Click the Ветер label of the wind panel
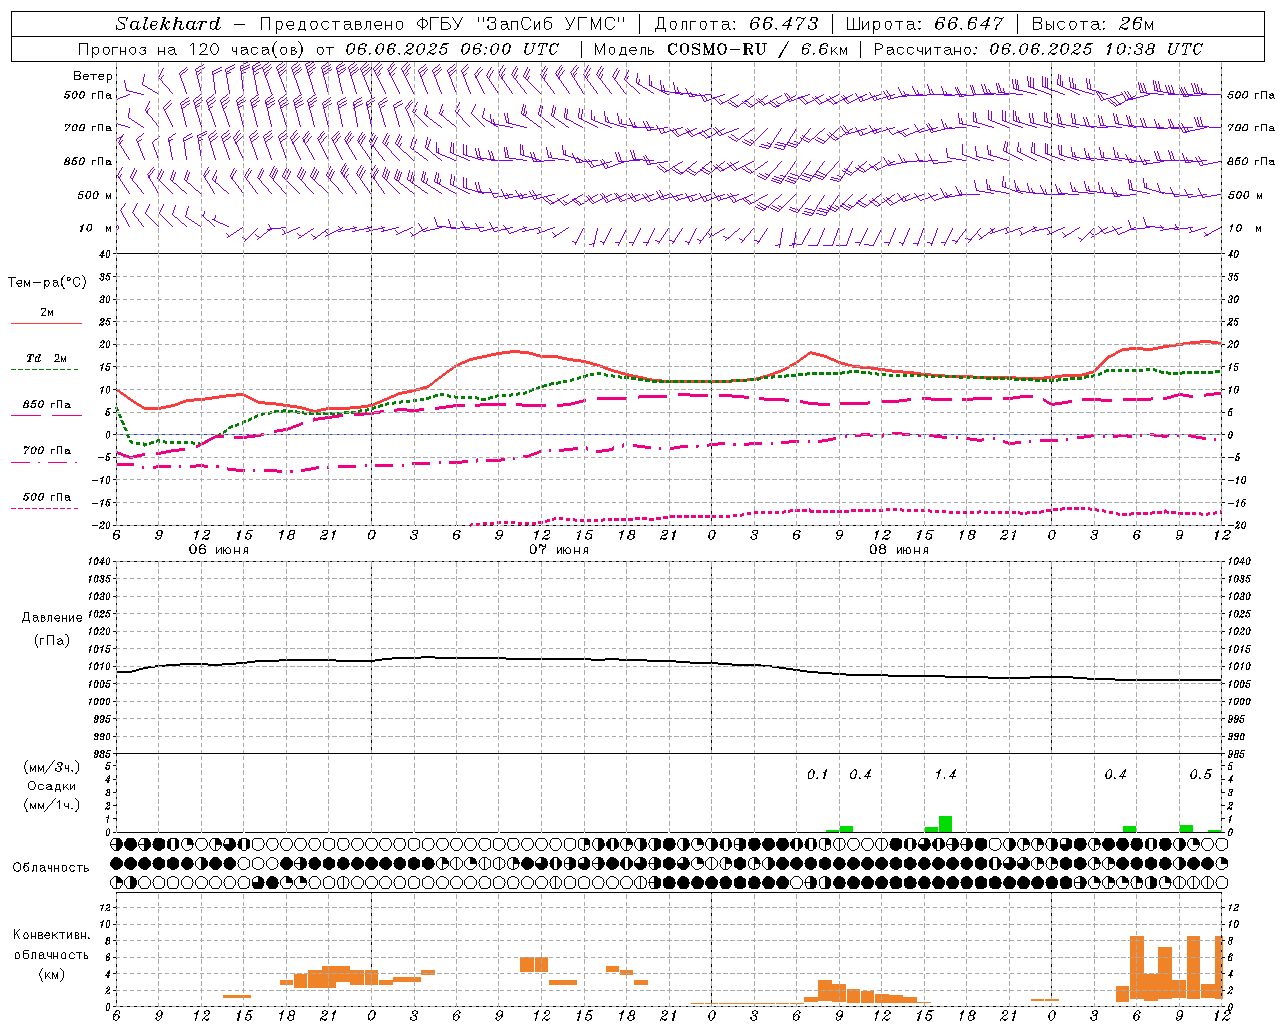The height and width of the screenshot is (1024, 1280). [x=92, y=76]
